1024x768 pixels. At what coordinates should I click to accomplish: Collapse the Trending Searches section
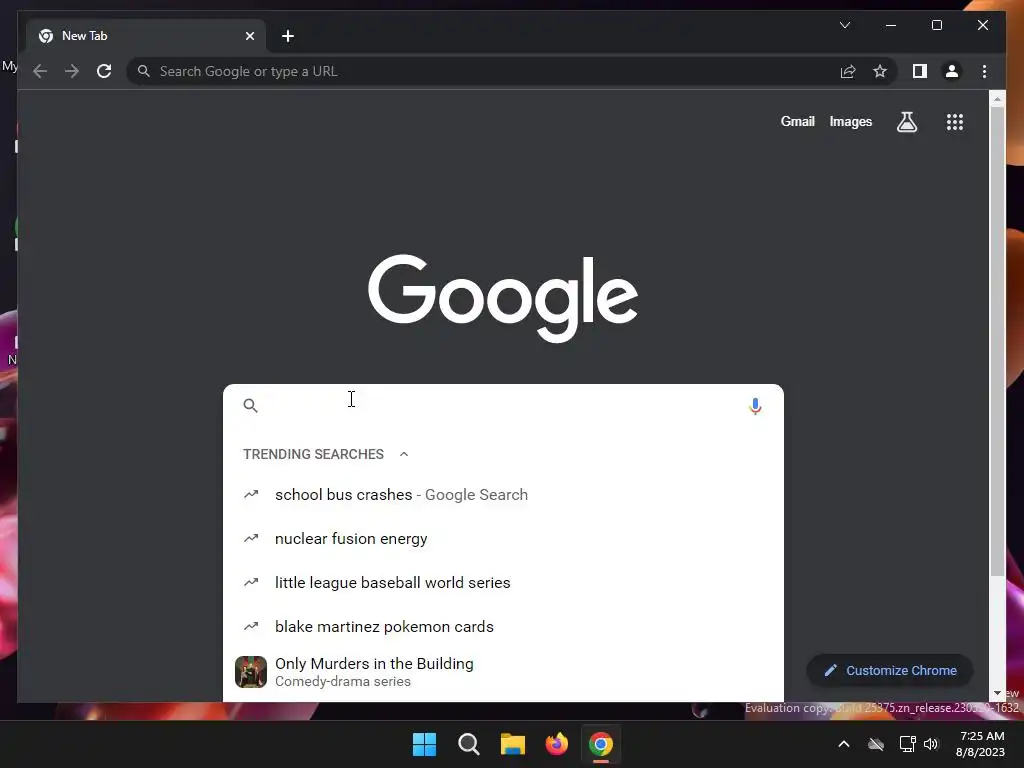click(404, 454)
